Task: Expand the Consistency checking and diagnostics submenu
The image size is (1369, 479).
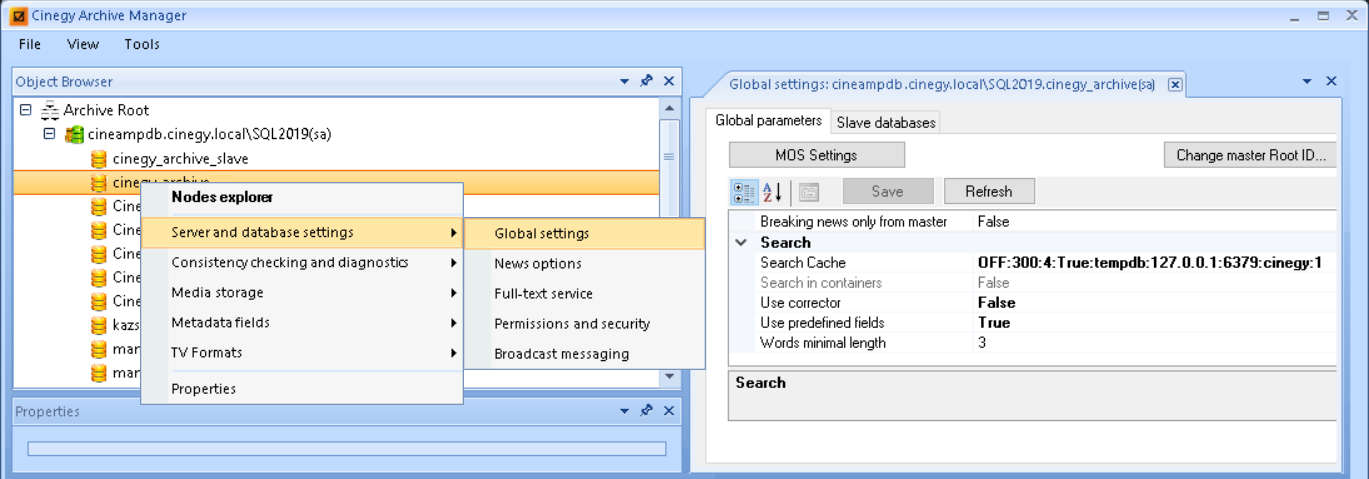Action: point(454,263)
